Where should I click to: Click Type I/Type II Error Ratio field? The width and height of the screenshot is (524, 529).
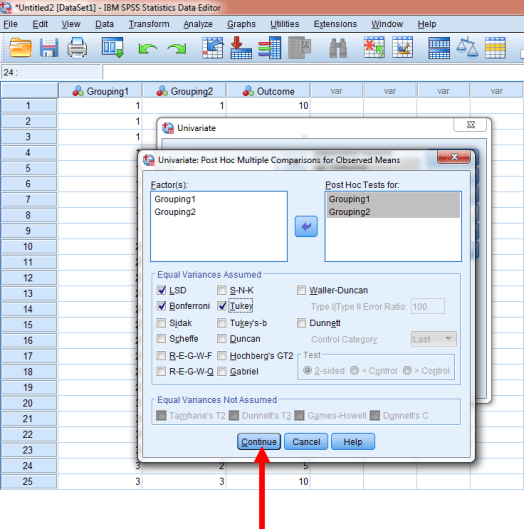[428, 306]
